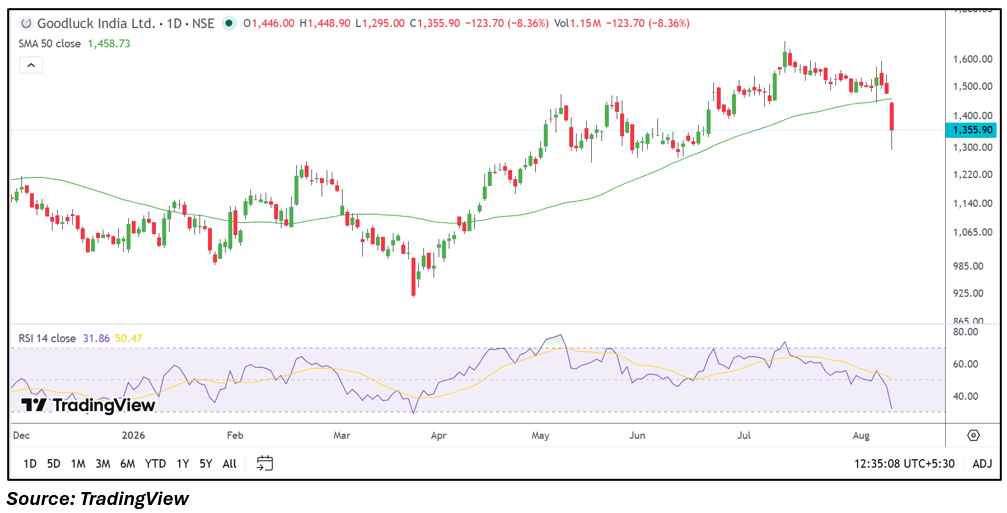The image size is (1007, 513).
Task: Click the TradingView logo on the chart
Action: 88,405
